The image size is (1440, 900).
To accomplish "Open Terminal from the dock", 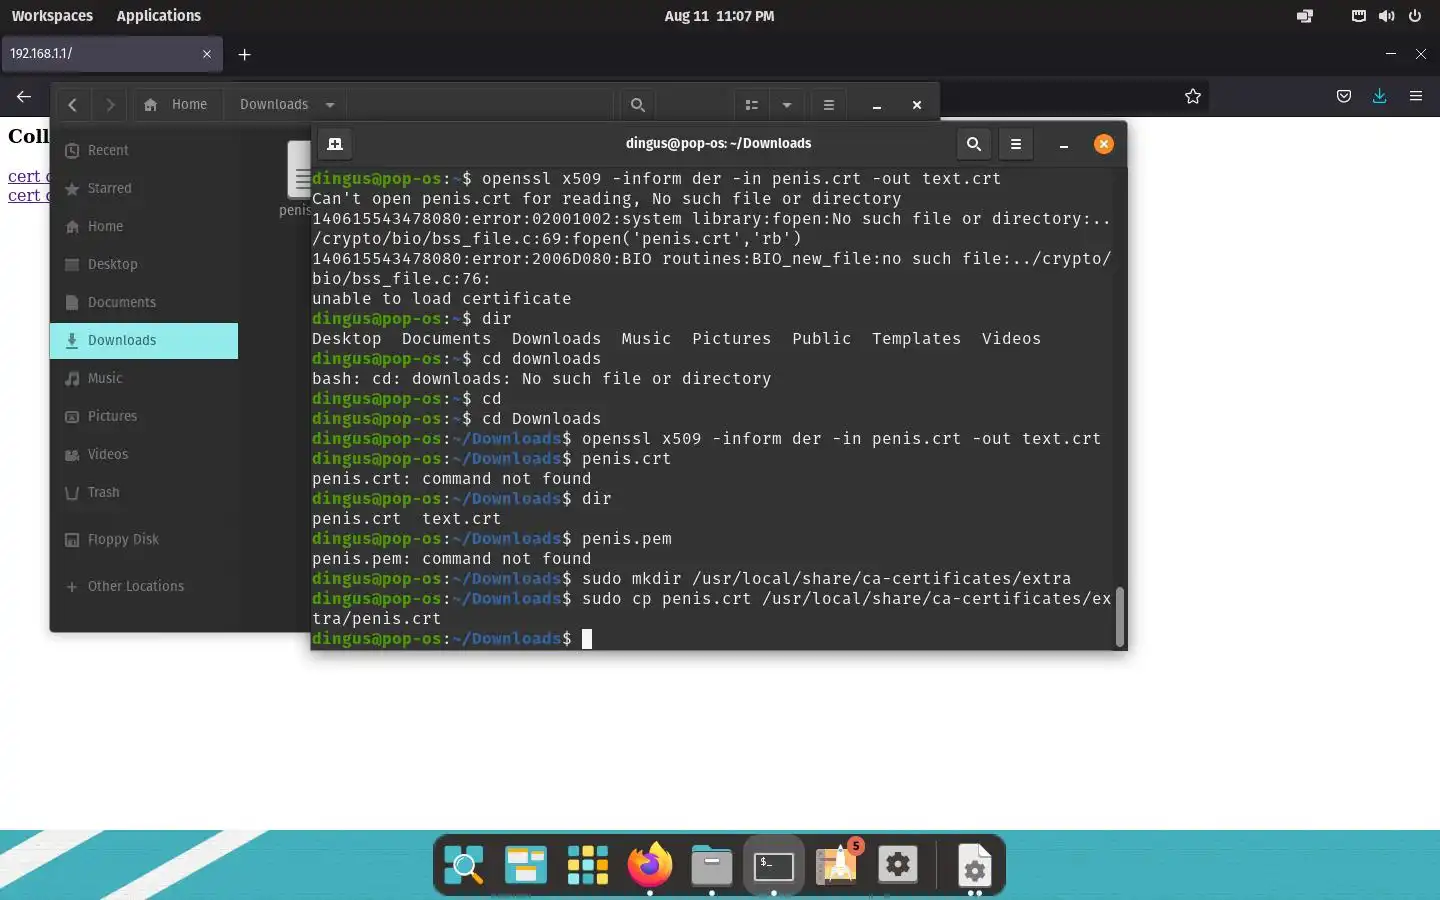I will tap(774, 866).
